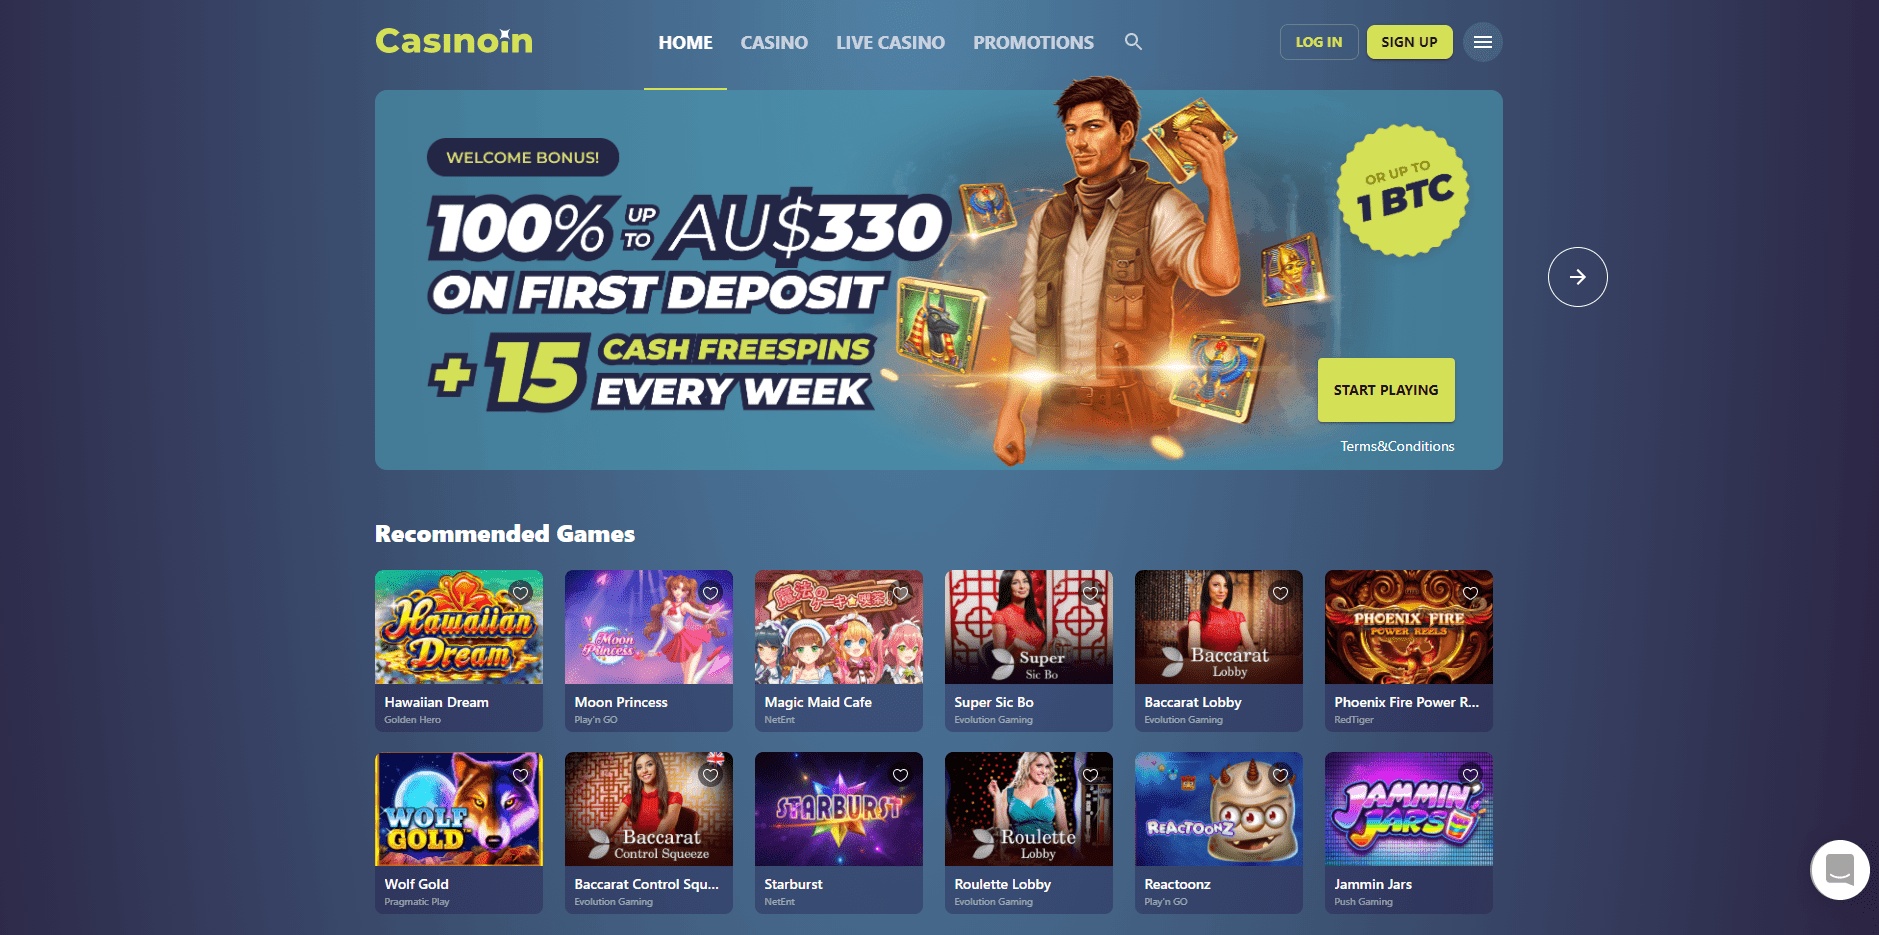Go to the Casino tab
The width and height of the screenshot is (1879, 935).
pos(774,43)
